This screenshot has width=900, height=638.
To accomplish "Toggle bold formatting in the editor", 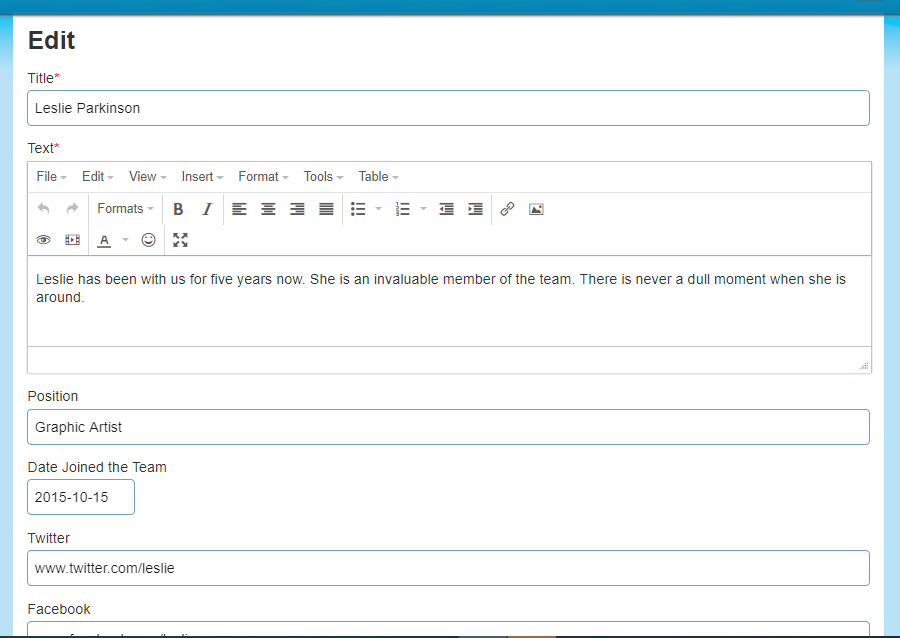I will coord(178,209).
